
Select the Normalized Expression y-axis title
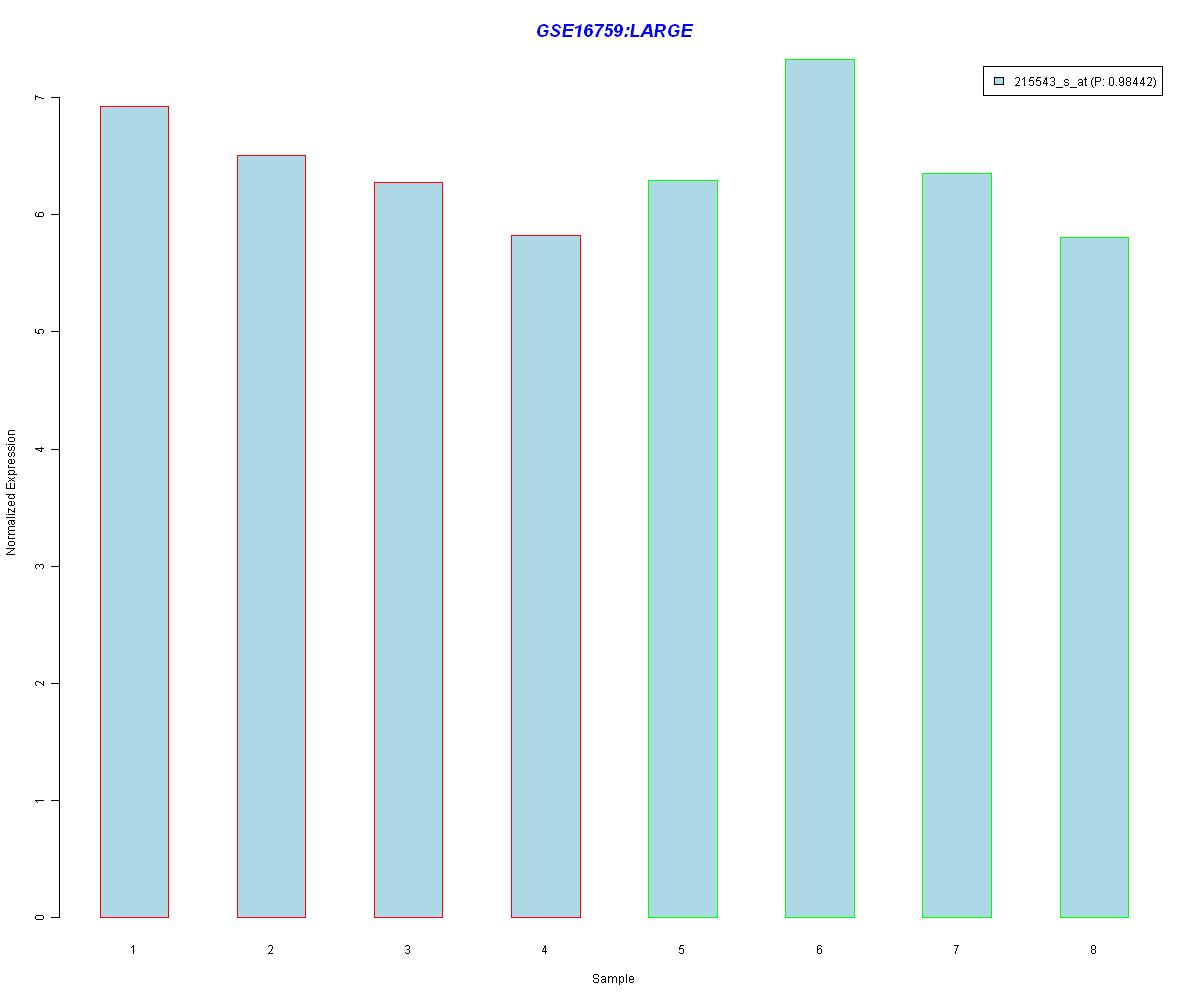(12, 492)
